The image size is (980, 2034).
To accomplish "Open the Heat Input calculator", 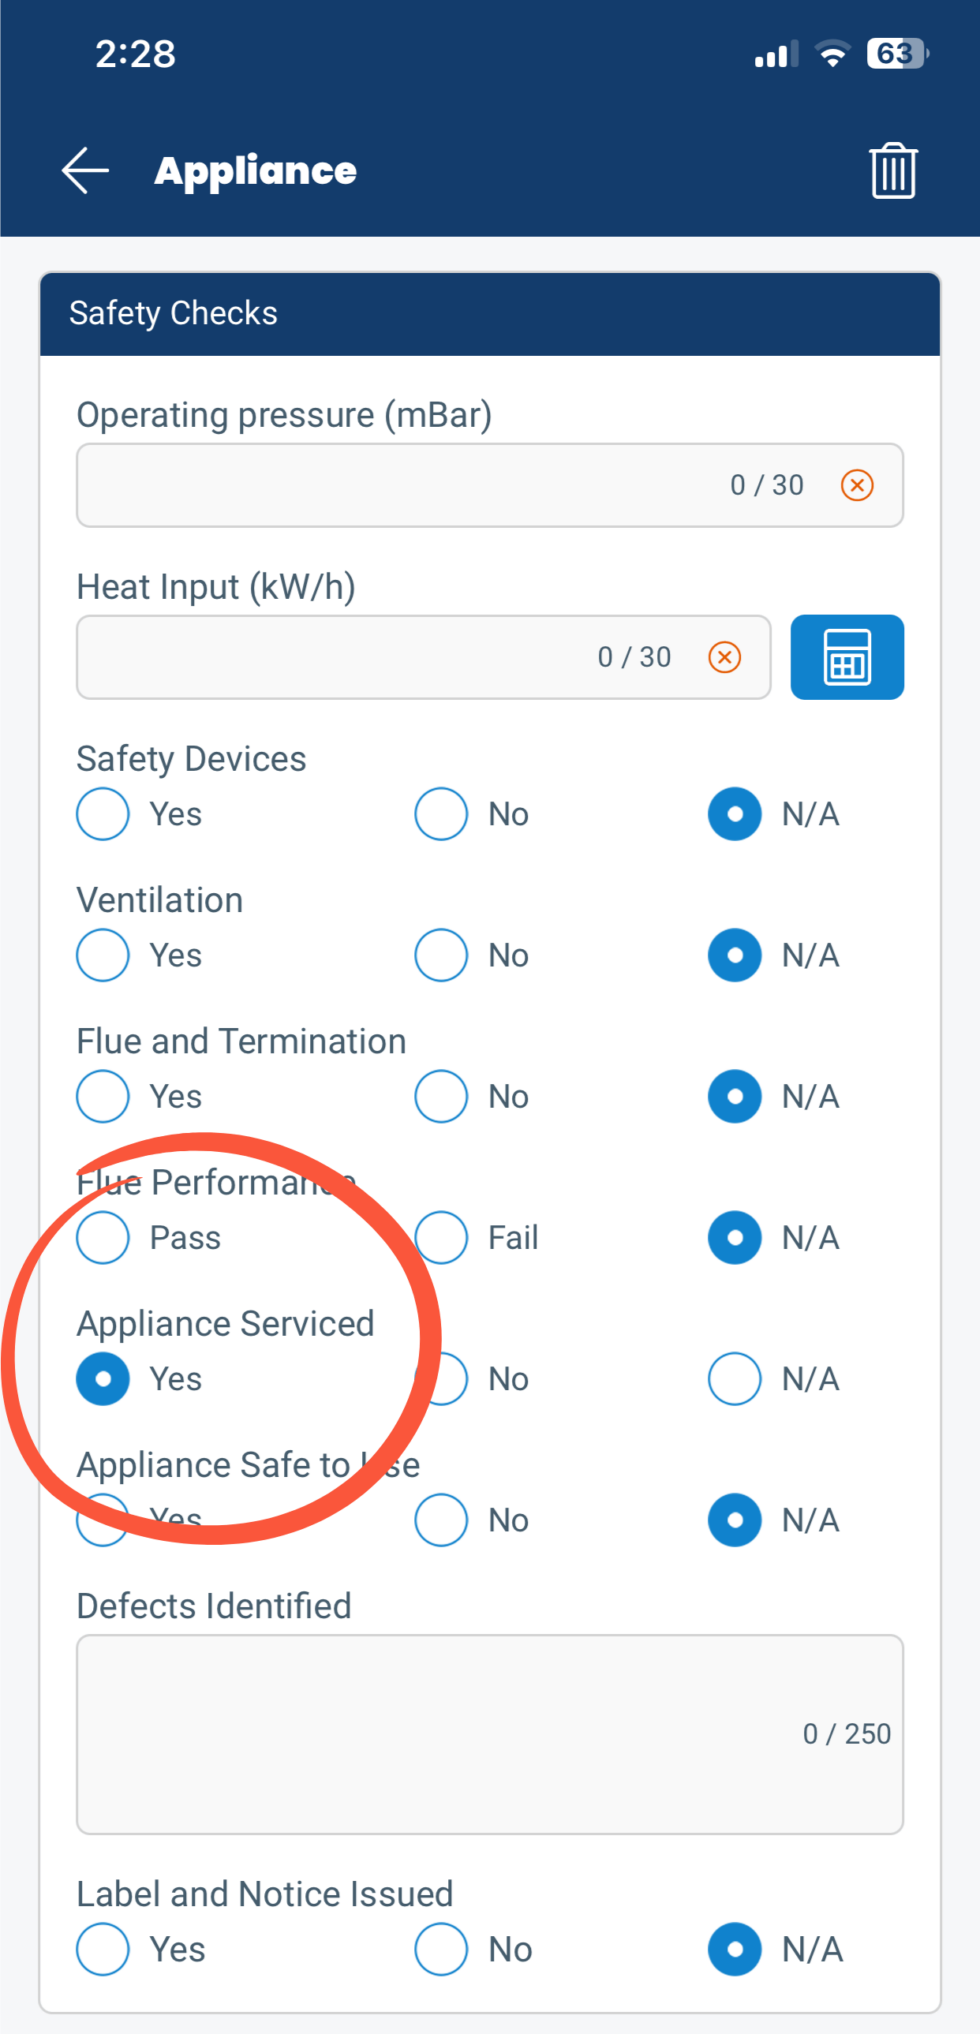I will click(846, 657).
